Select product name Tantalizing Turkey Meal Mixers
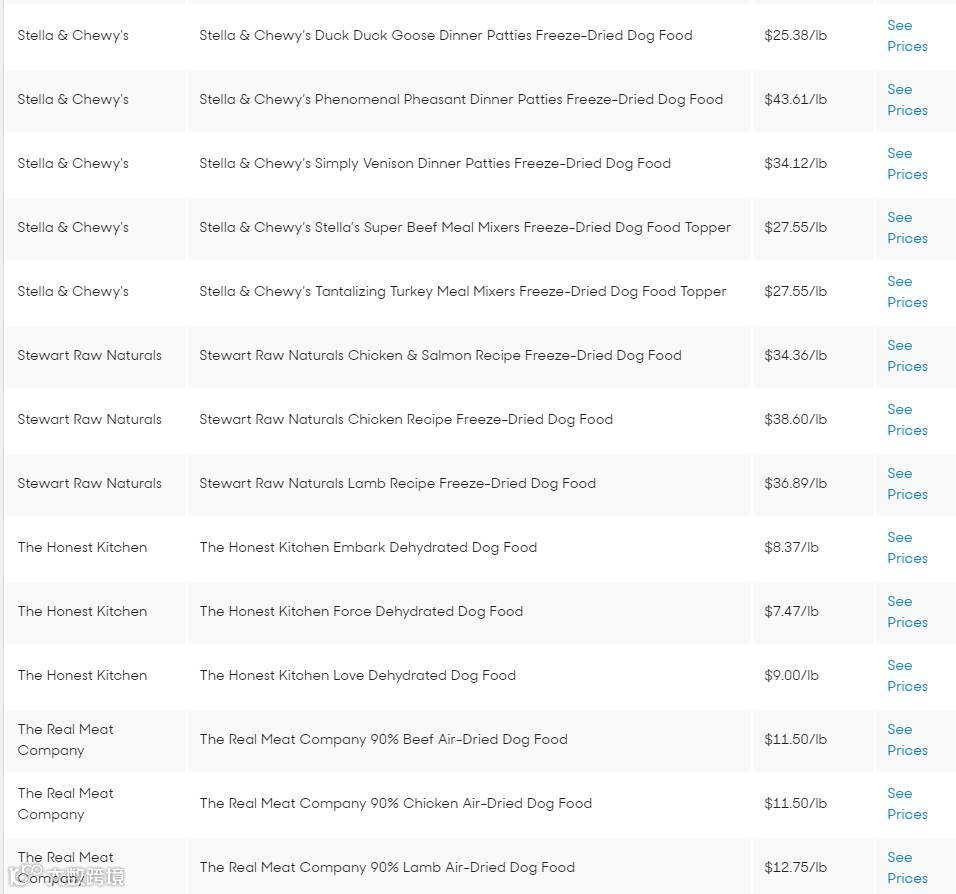 click(463, 291)
